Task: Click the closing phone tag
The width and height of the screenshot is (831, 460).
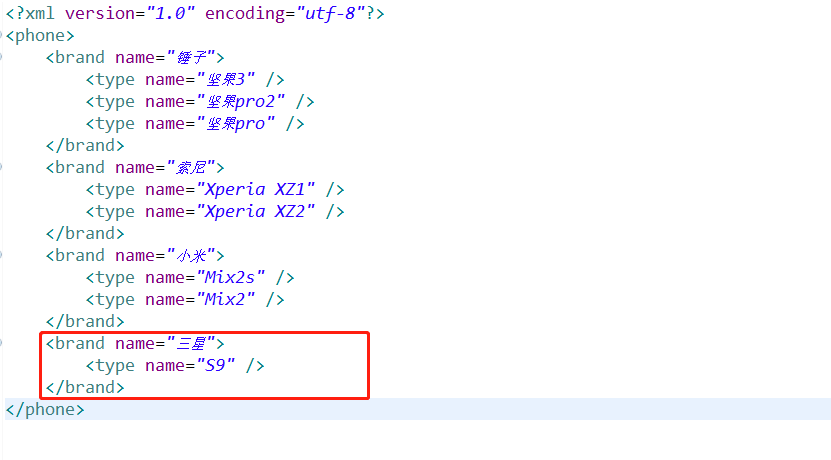Action: [x=45, y=409]
